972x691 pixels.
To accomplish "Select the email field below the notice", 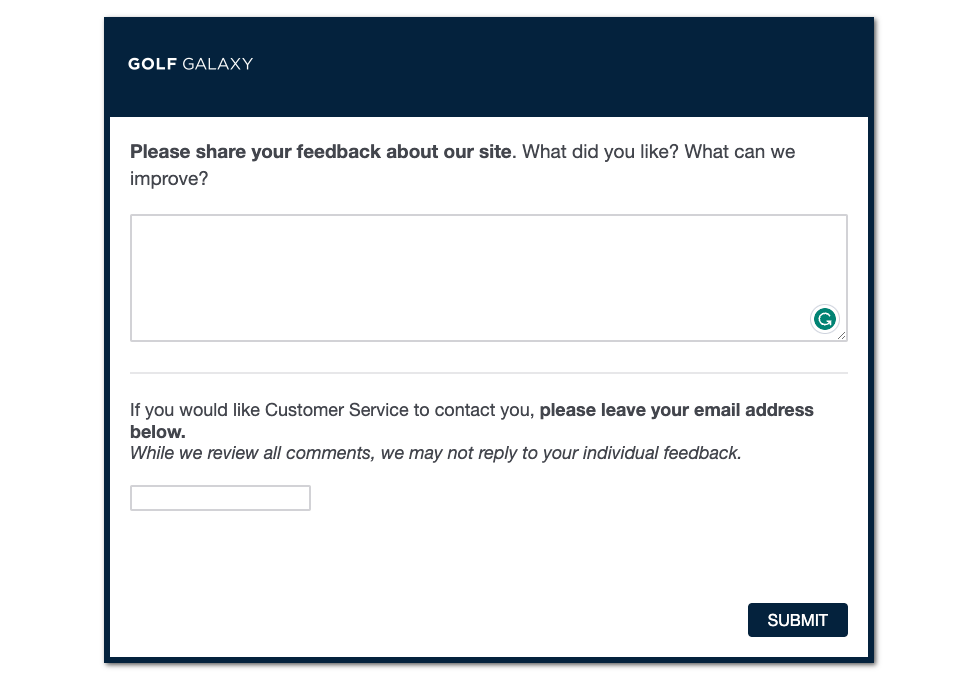I will (x=219, y=497).
